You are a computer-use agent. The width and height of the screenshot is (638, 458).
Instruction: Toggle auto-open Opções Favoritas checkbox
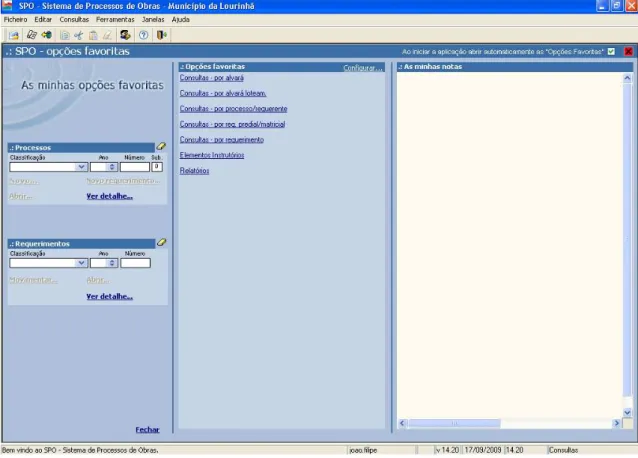(x=611, y=52)
